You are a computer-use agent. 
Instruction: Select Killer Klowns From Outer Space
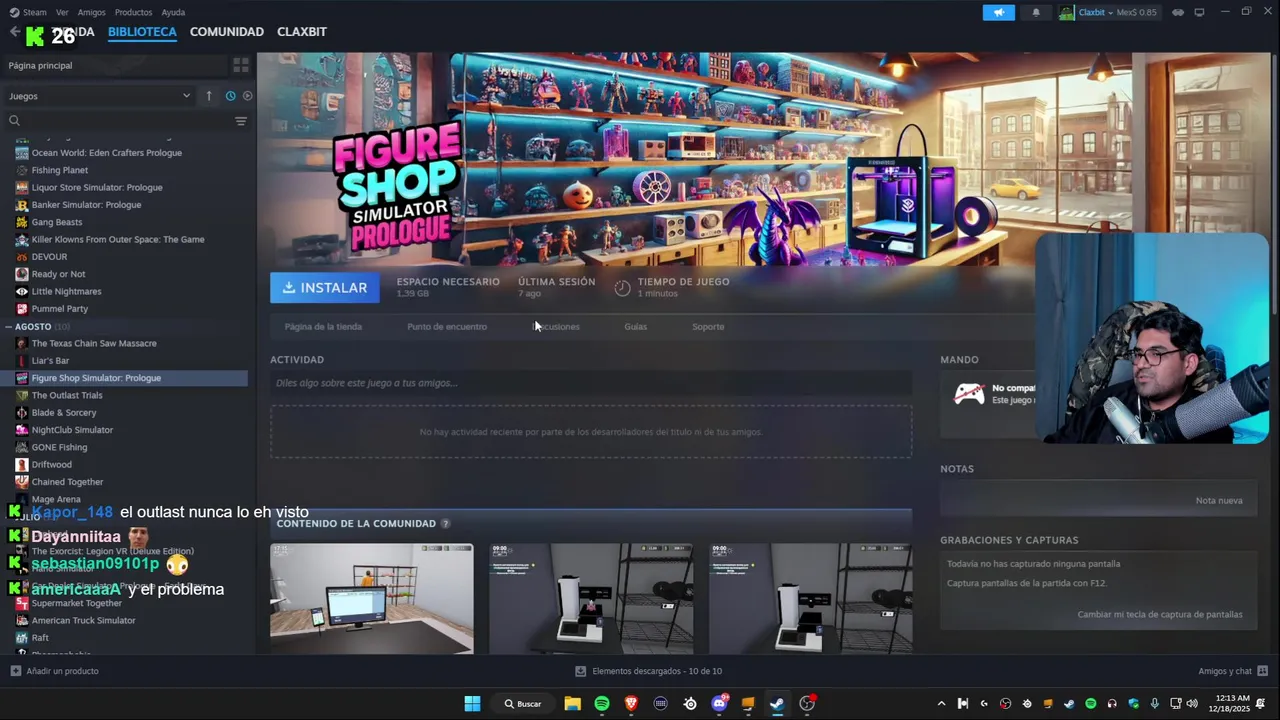tap(118, 240)
